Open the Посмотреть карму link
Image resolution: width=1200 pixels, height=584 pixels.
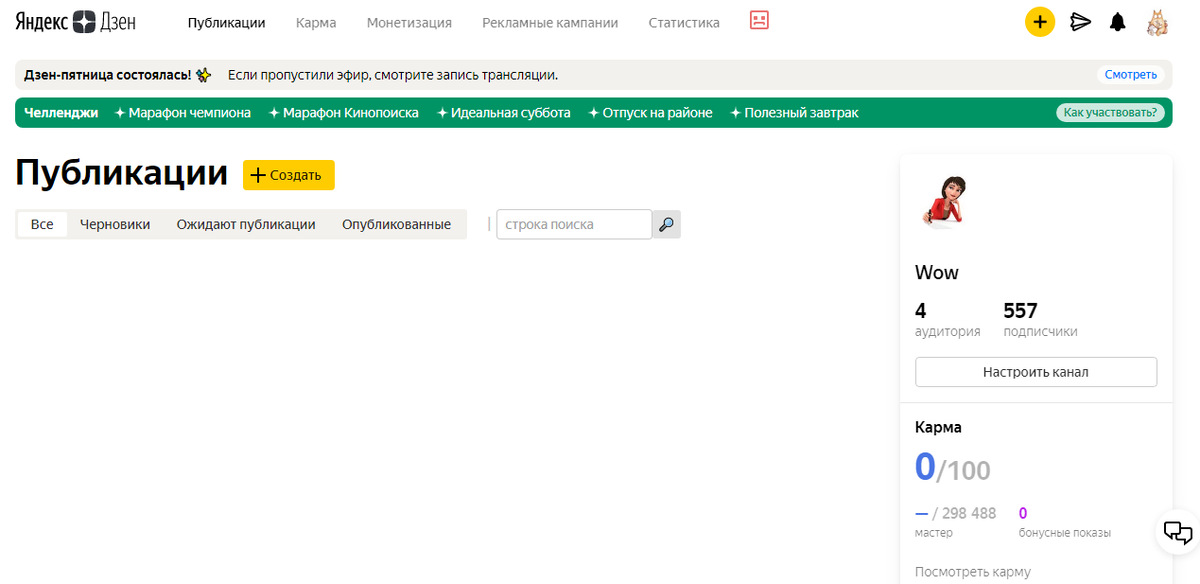[972, 573]
